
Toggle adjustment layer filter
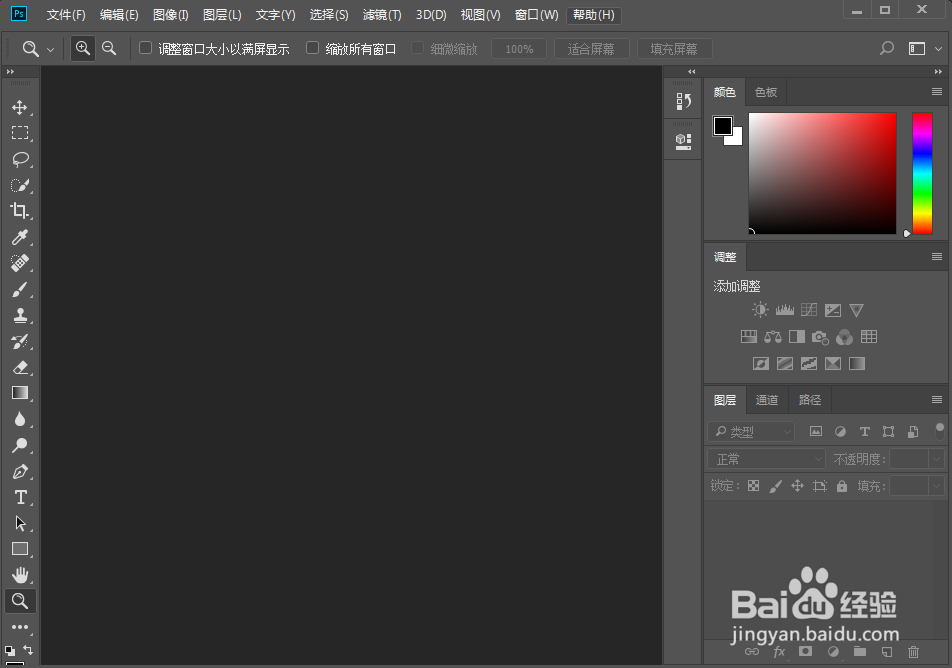pos(840,431)
